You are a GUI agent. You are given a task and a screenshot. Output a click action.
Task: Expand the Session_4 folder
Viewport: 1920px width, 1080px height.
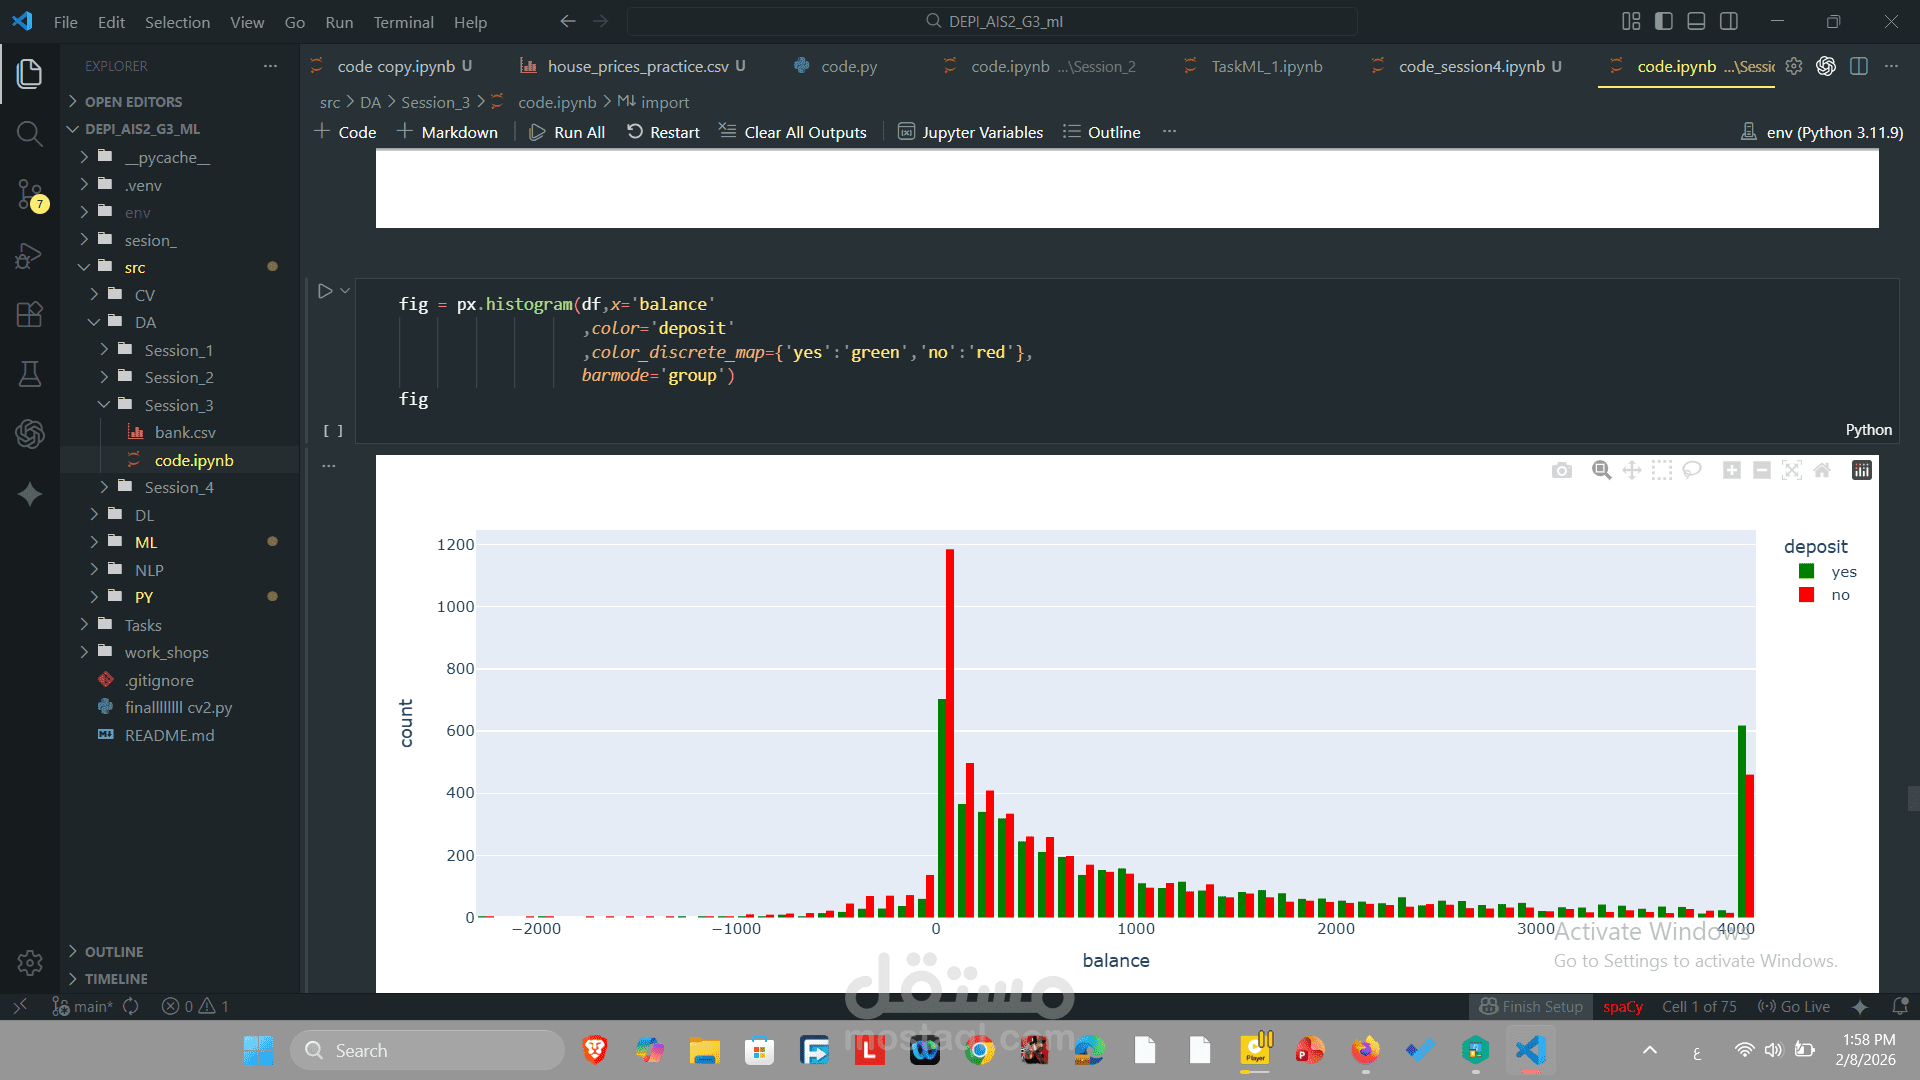point(178,487)
